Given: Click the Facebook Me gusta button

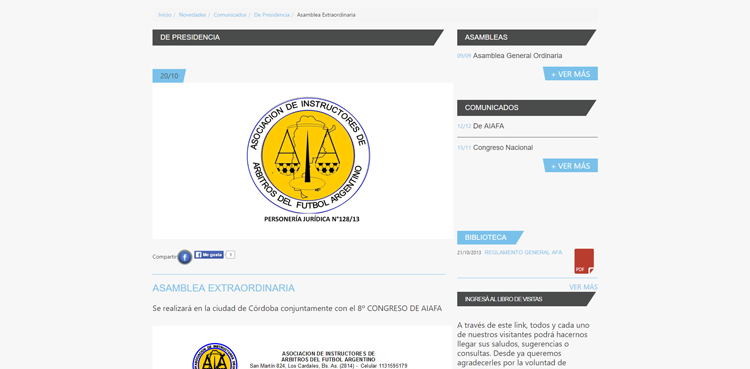Looking at the screenshot, I should tap(209, 255).
